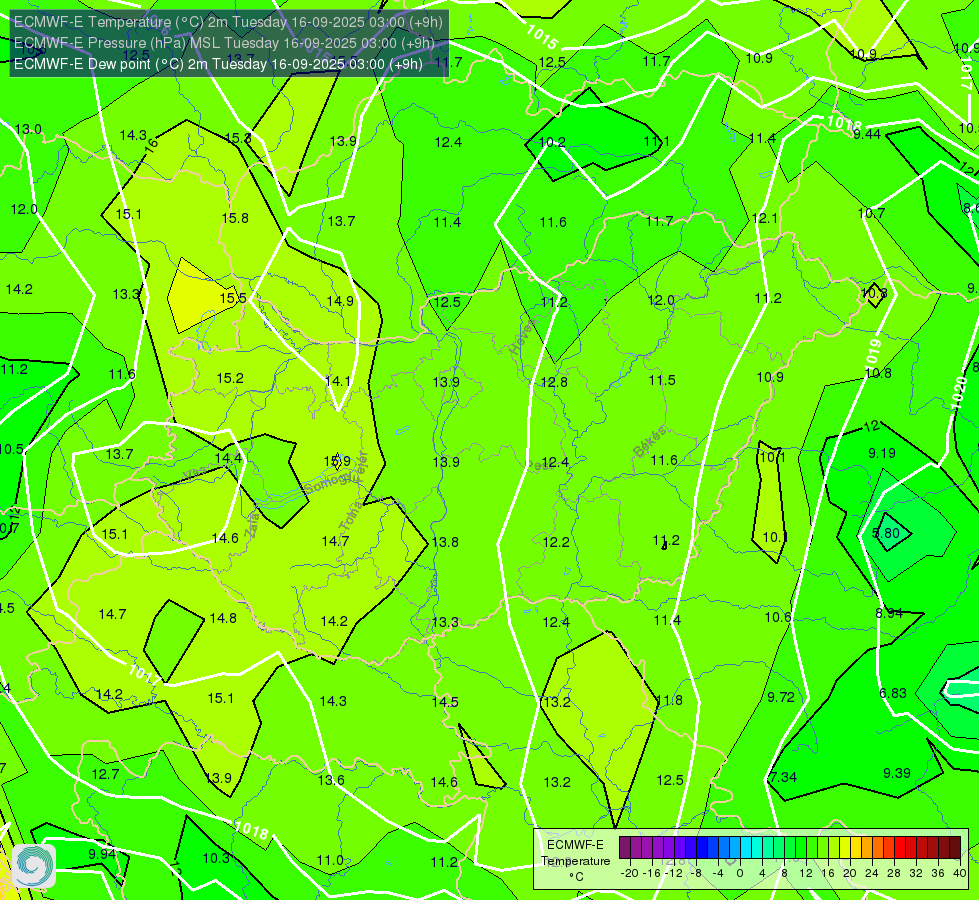Click the 12.8 temperature value
Image resolution: width=979 pixels, height=900 pixels.
(554, 382)
